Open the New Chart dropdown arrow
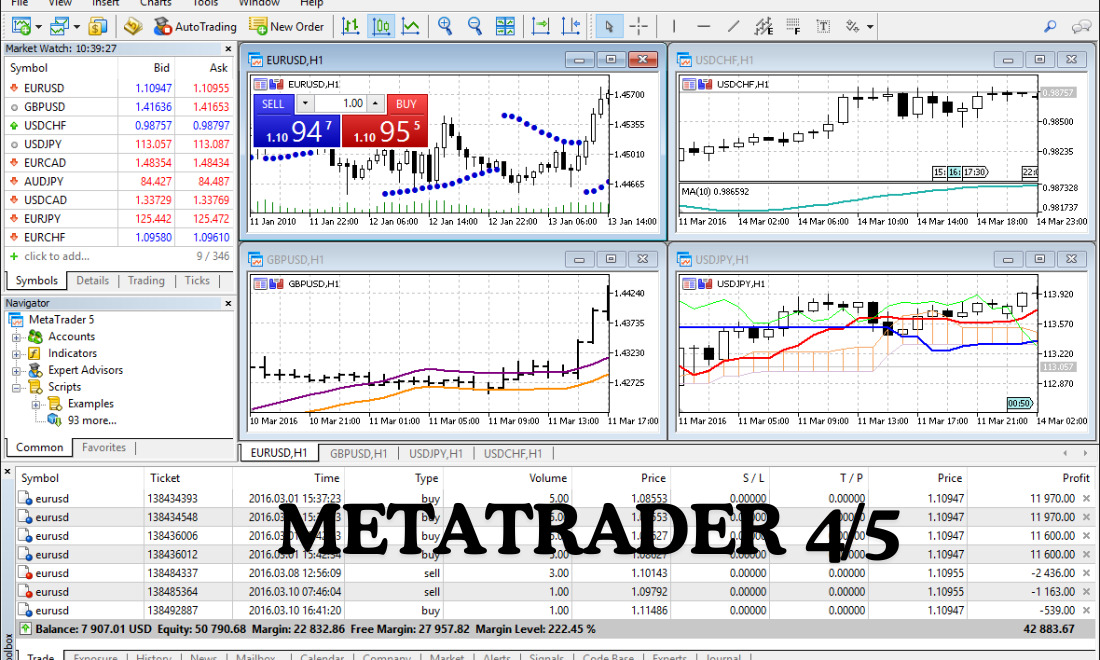Viewport: 1100px width, 660px height. (x=39, y=27)
